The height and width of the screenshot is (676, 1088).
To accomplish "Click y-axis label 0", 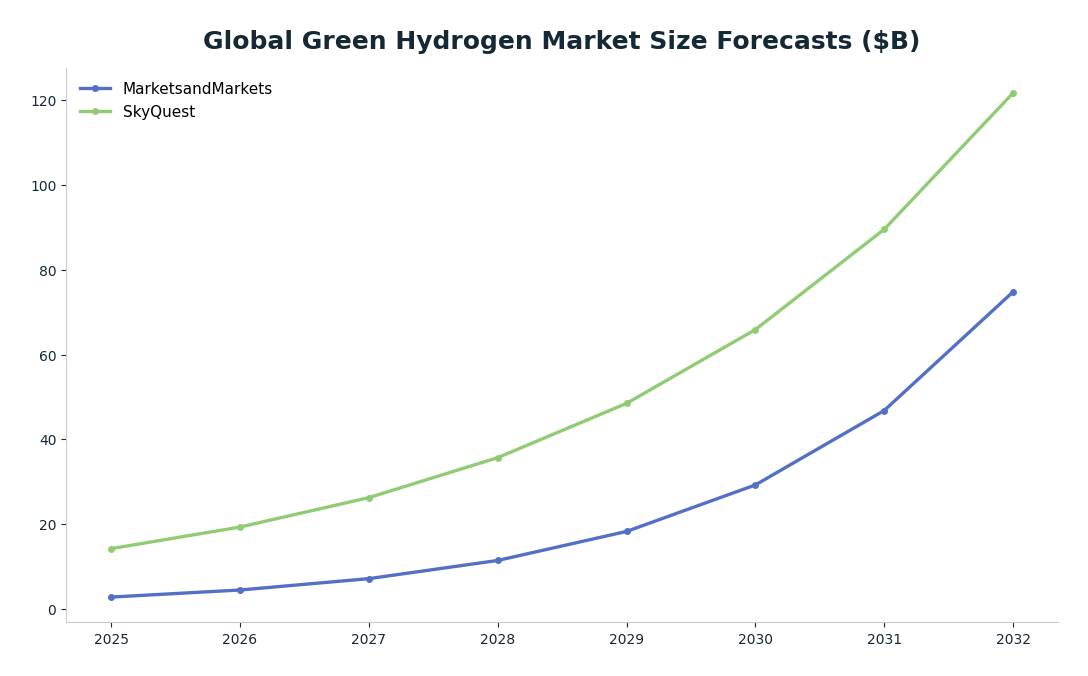I will click(x=52, y=610).
